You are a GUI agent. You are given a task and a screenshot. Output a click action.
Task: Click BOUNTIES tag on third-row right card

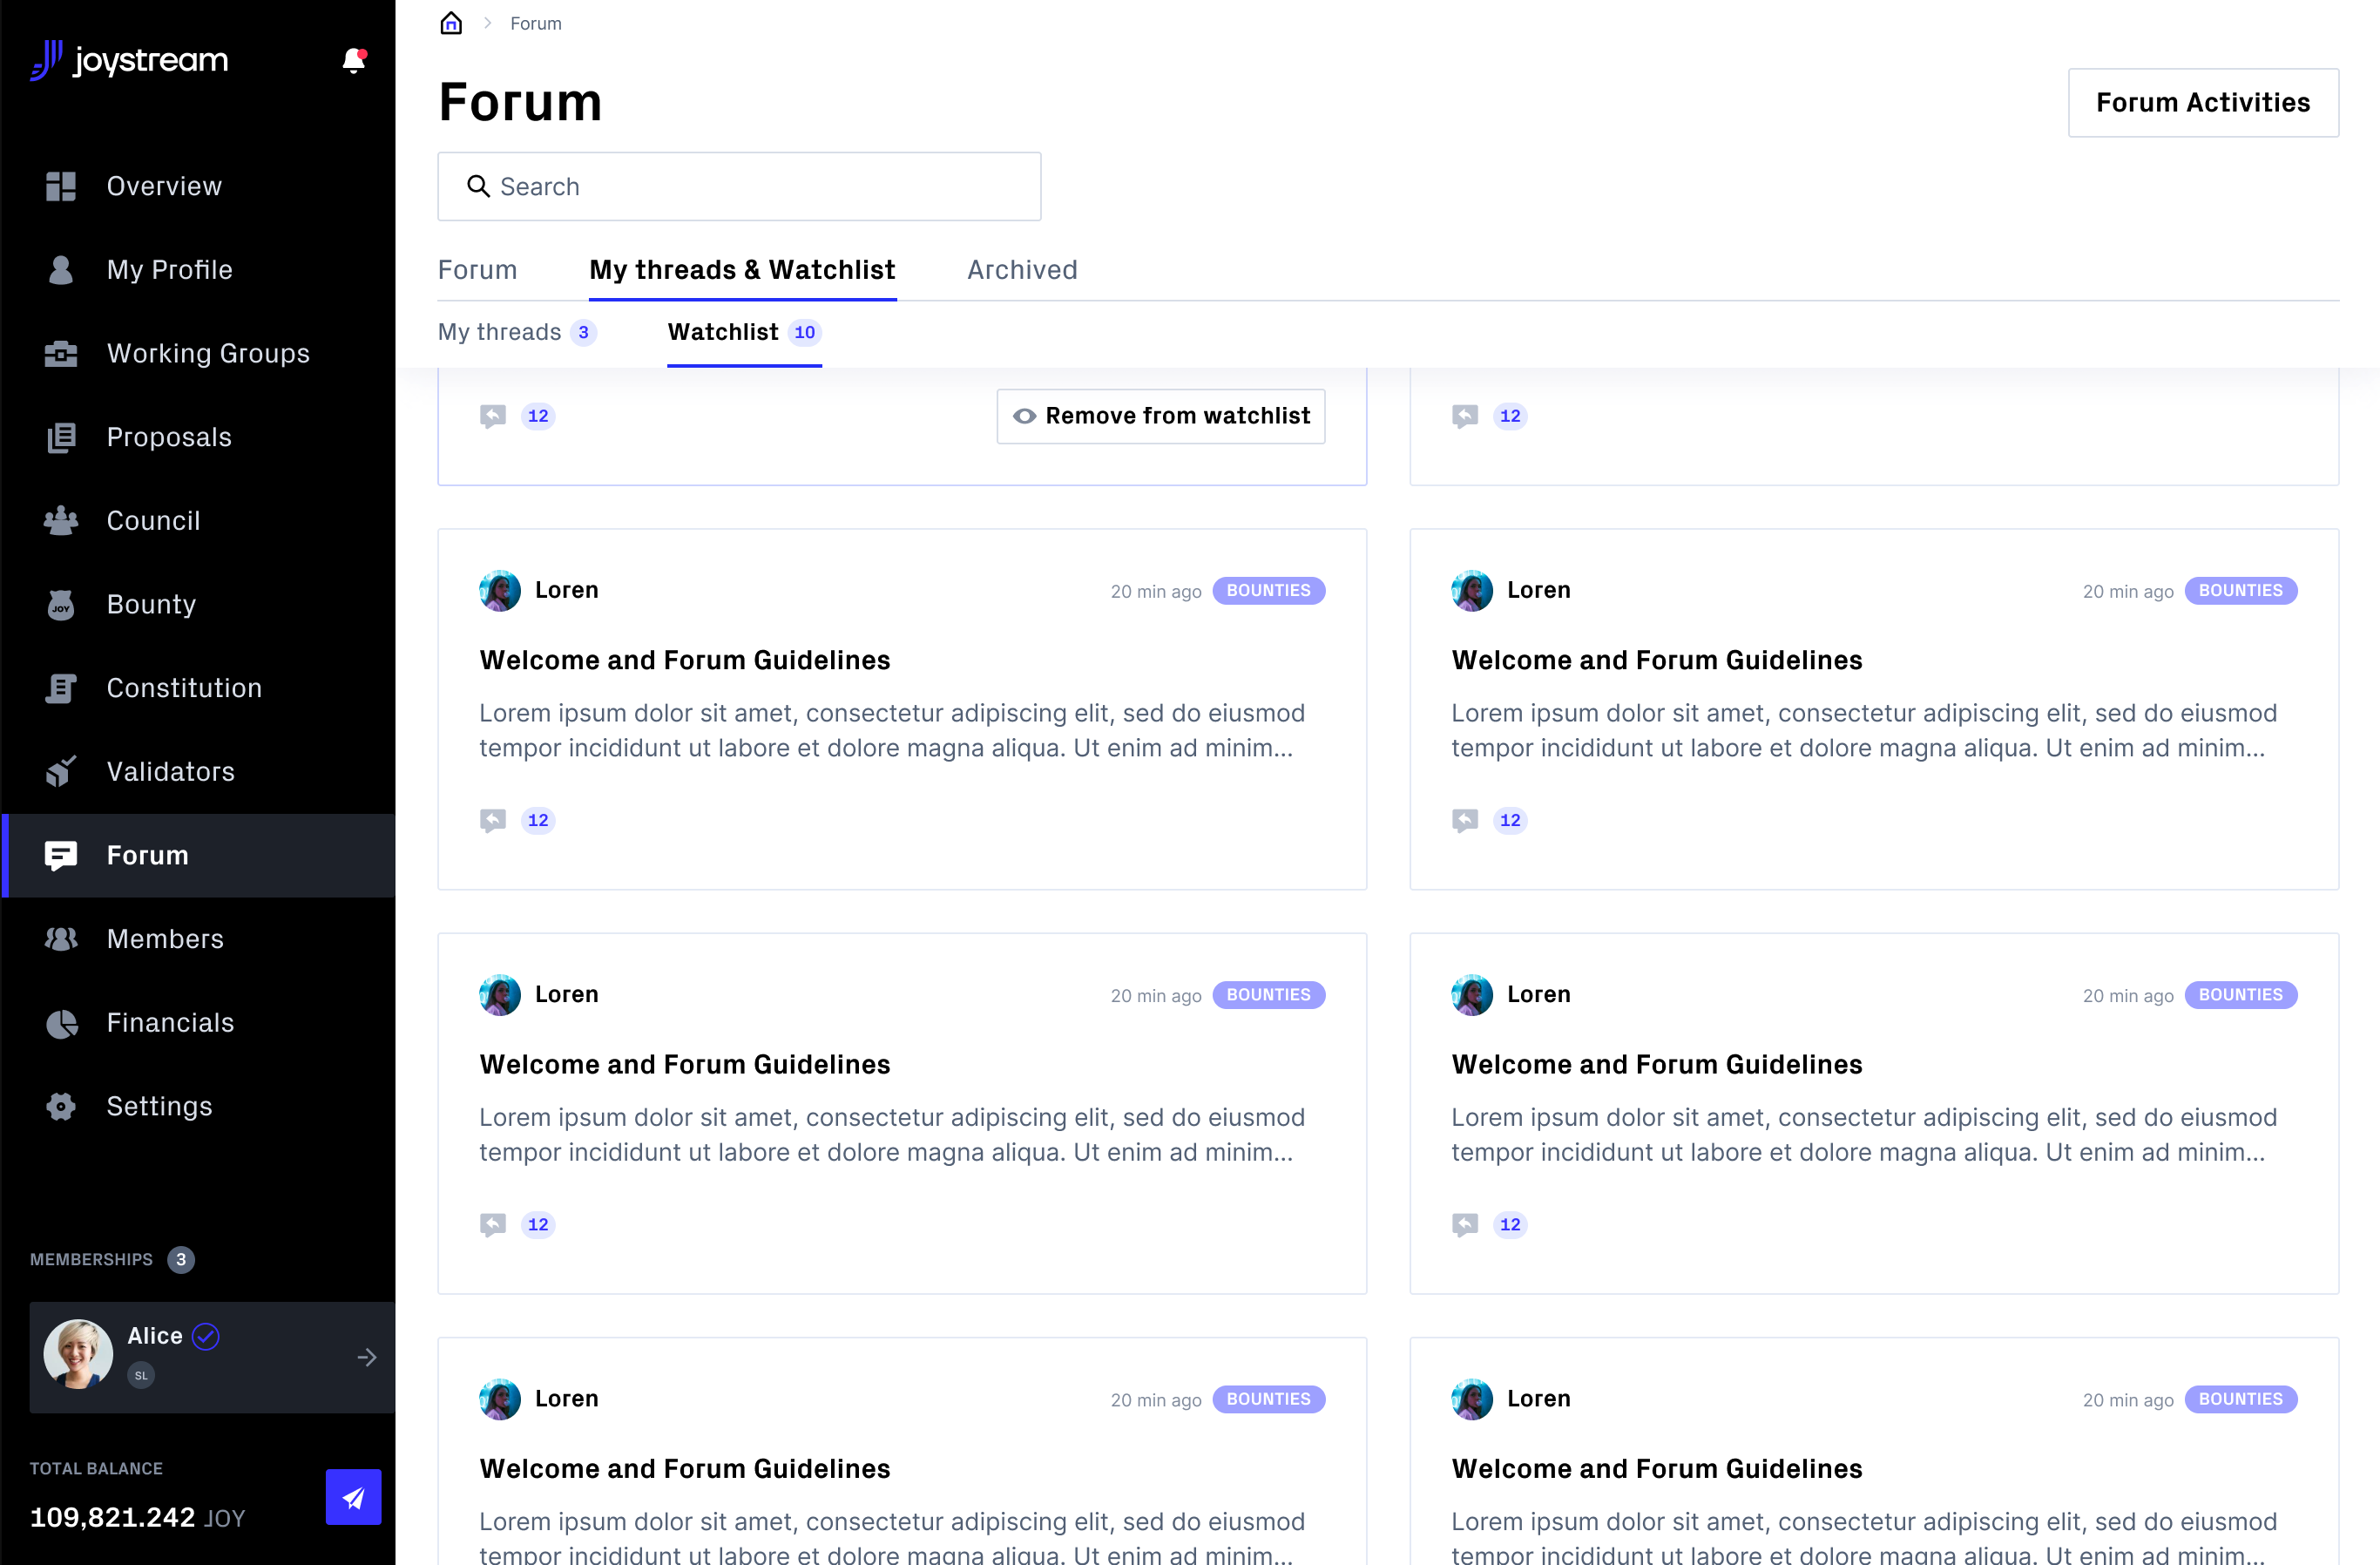point(2241,994)
